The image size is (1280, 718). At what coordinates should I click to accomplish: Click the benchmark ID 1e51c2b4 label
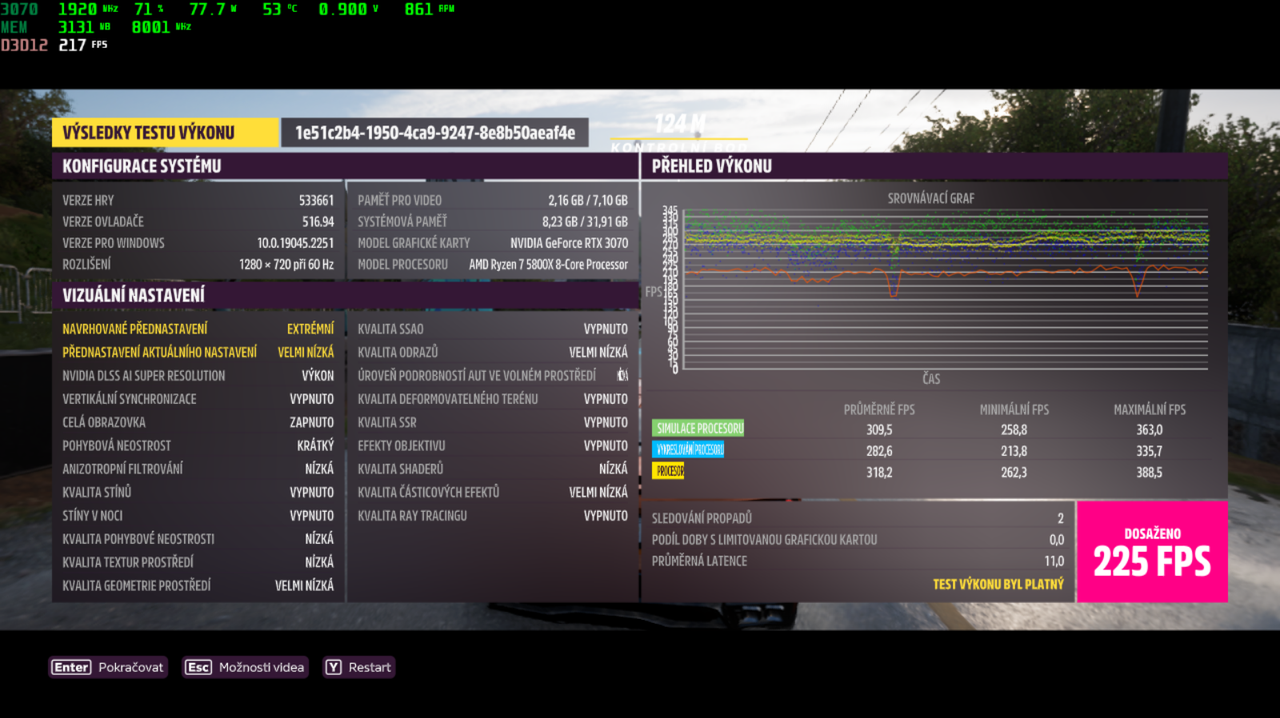(435, 133)
